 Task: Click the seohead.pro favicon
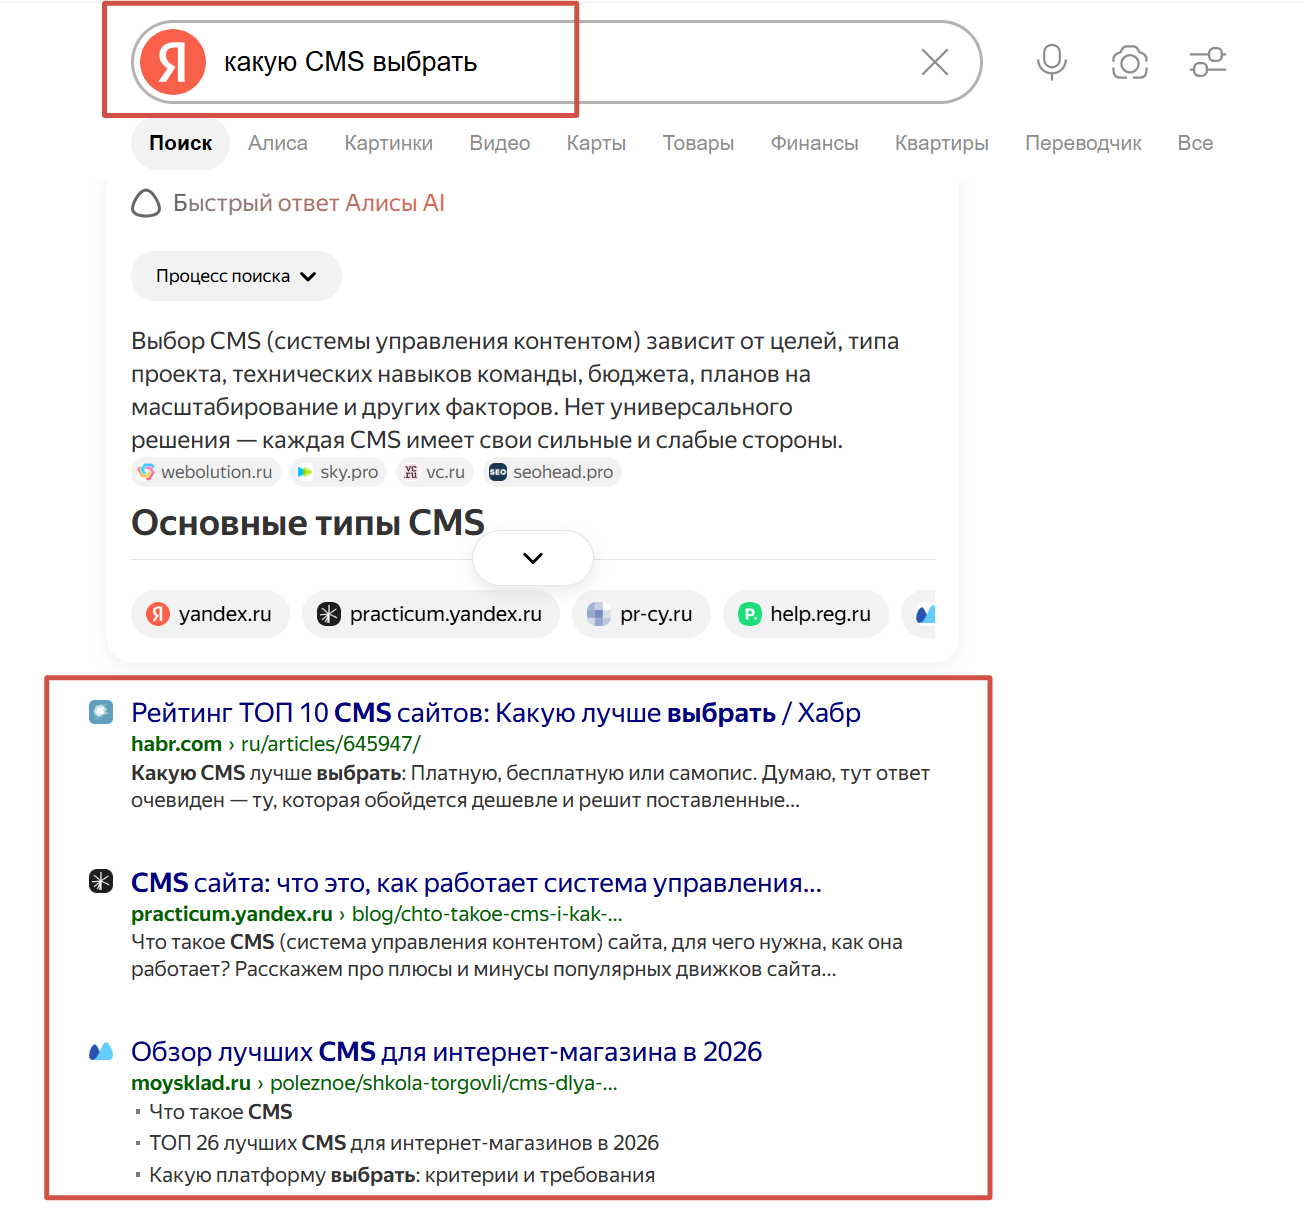(498, 472)
